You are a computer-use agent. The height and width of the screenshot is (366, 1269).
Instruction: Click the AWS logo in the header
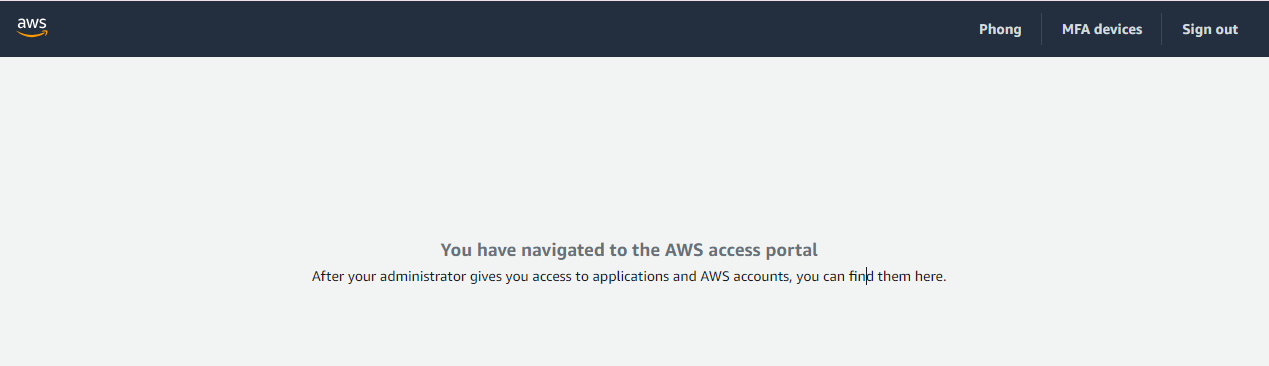pos(32,28)
